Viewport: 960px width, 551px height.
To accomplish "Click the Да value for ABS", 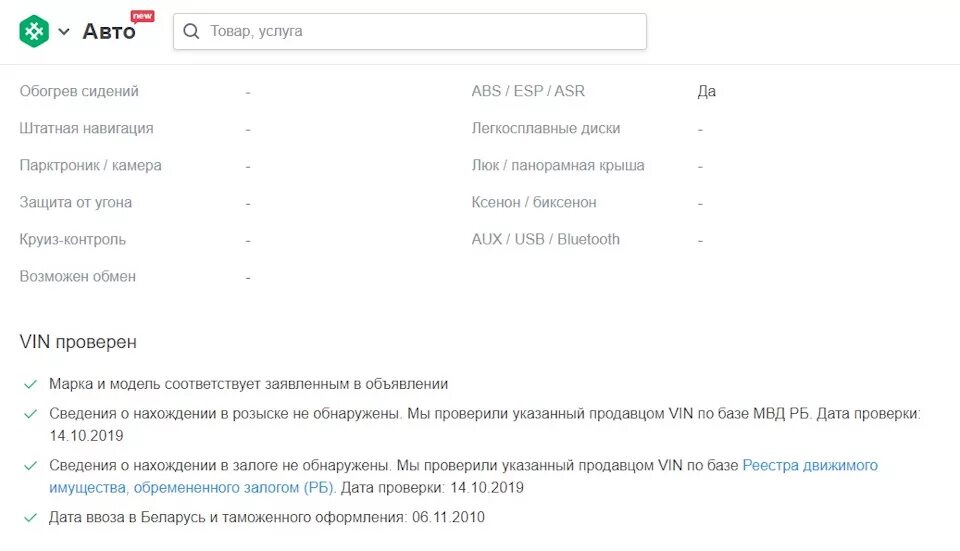I will [x=707, y=91].
